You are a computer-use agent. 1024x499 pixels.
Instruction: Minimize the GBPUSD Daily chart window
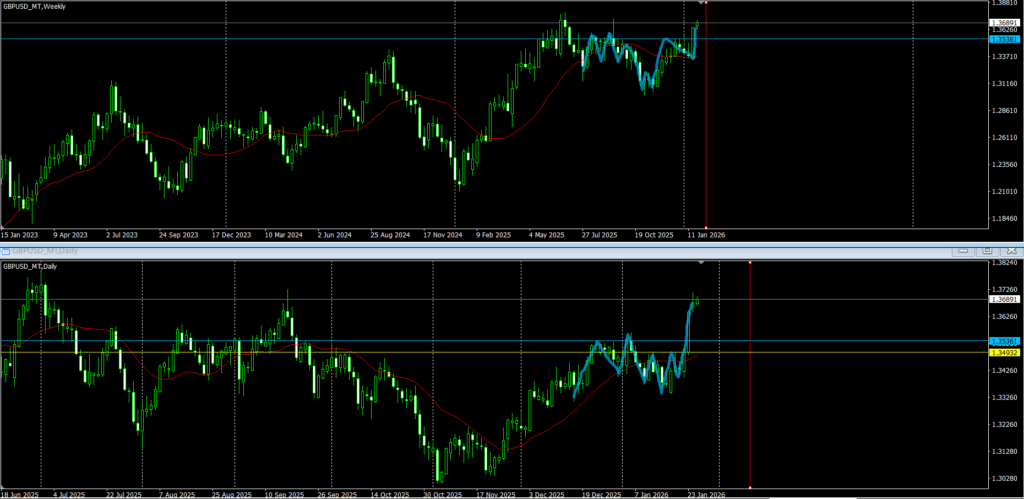point(963,249)
